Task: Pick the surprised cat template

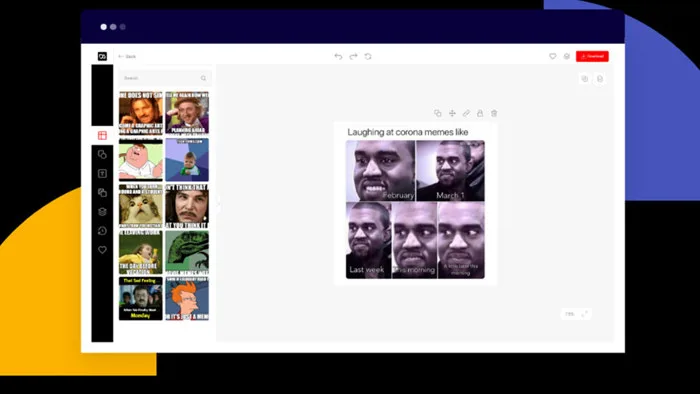Action: coord(141,206)
